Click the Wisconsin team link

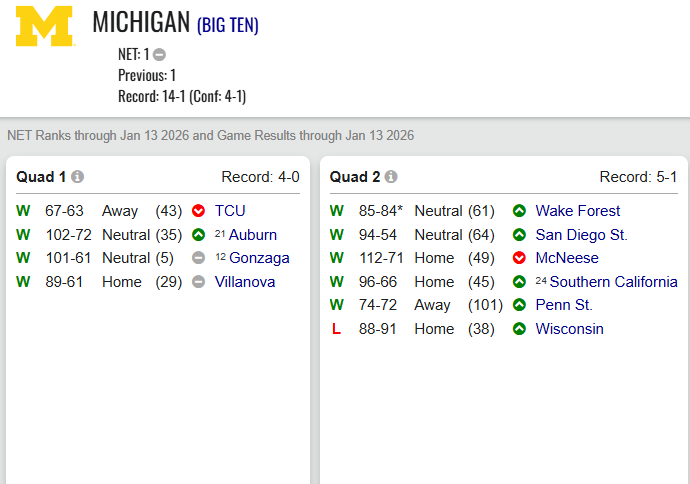[569, 329]
